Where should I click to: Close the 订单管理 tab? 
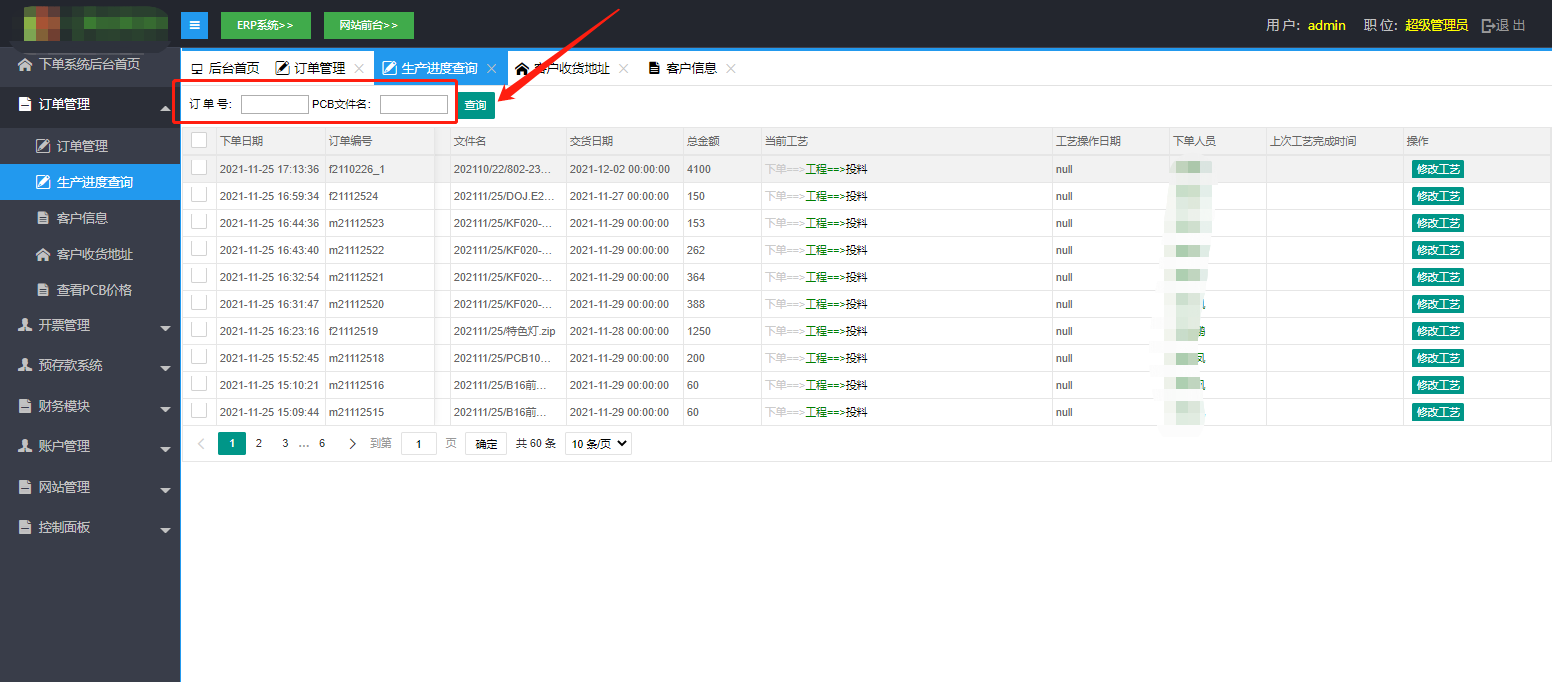pos(359,69)
